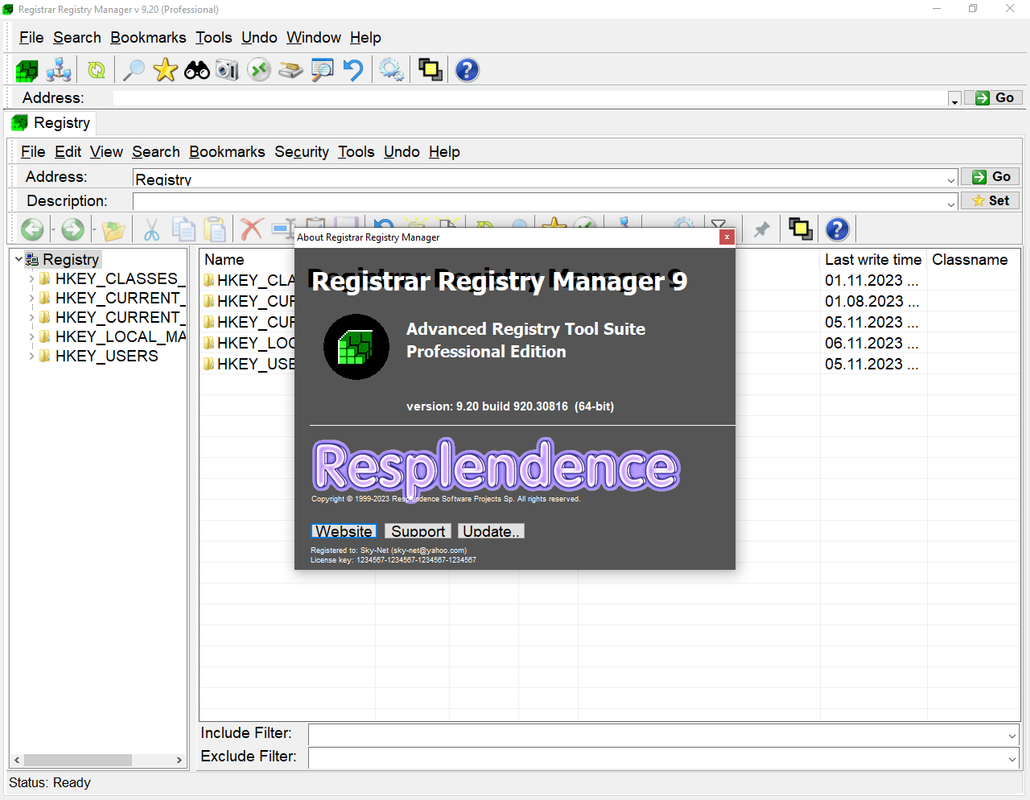Sort by the Last write time column header

tap(873, 259)
